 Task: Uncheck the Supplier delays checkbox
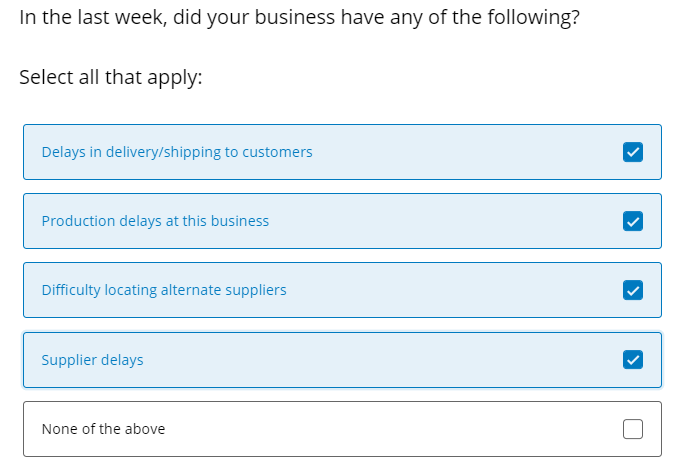(x=633, y=360)
